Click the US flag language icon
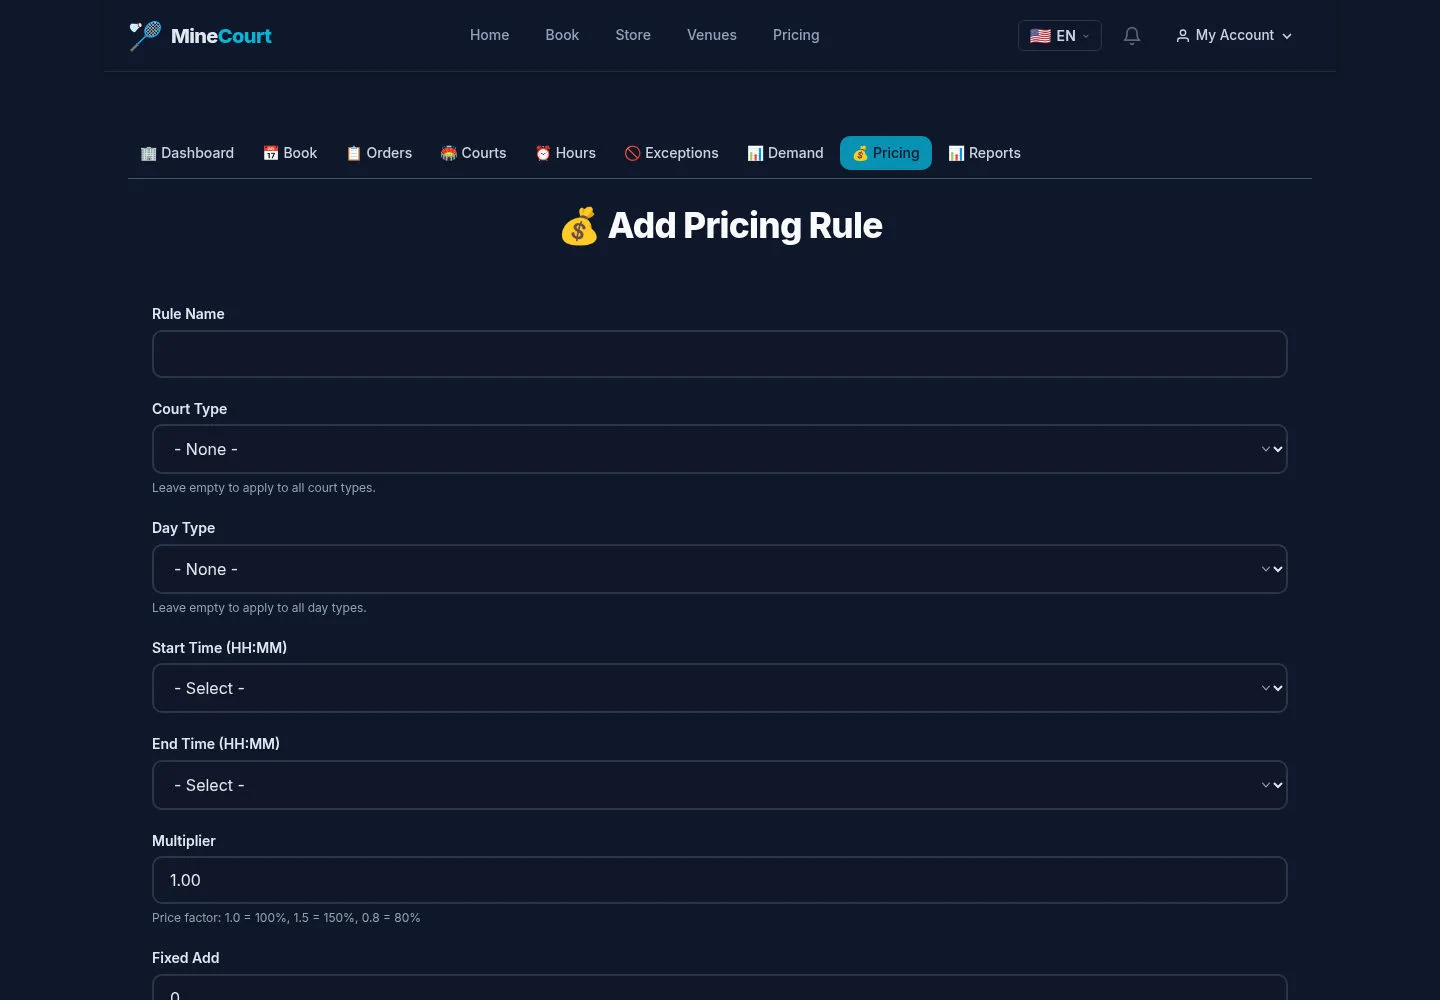 (x=1040, y=36)
